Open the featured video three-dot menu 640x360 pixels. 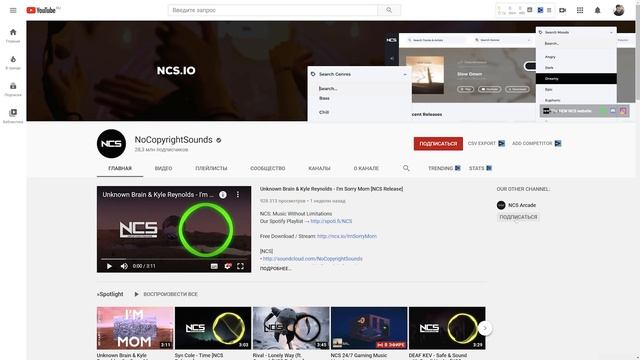pyautogui.click(x=238, y=195)
